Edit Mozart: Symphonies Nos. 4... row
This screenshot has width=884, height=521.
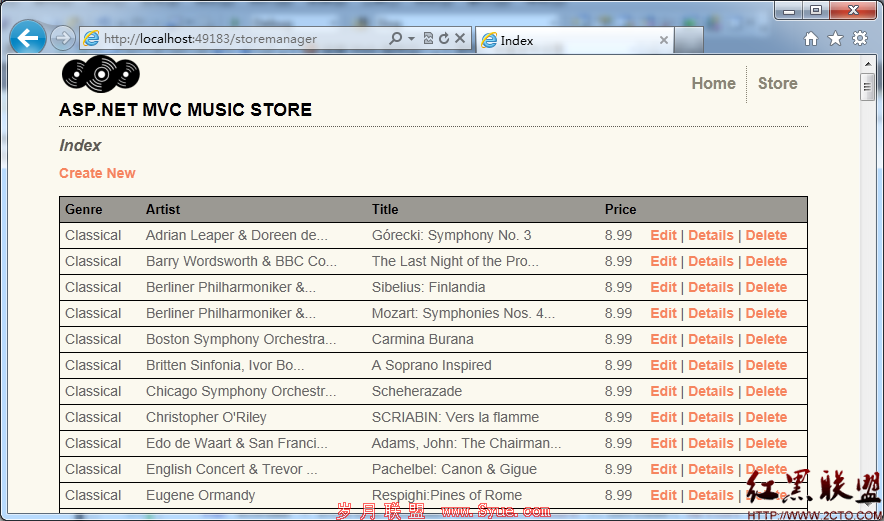point(663,313)
